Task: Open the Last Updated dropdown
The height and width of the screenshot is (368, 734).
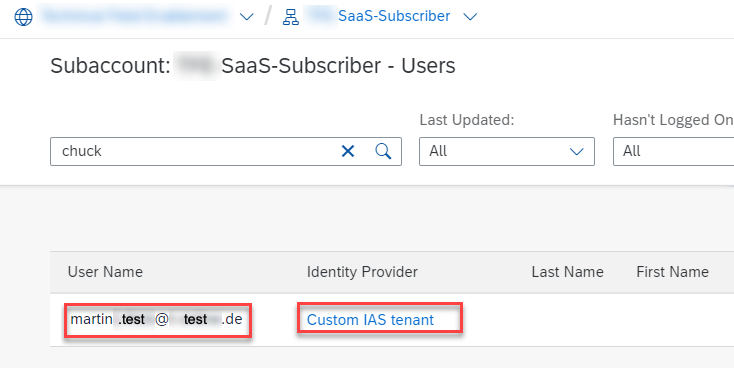Action: coord(507,151)
